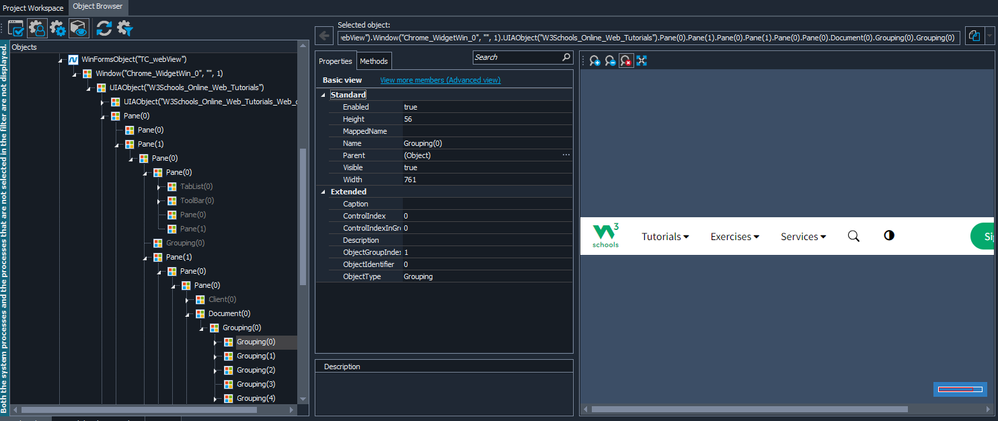998x421 pixels.
Task: Collapse the Extended properties section
Action: point(322,192)
